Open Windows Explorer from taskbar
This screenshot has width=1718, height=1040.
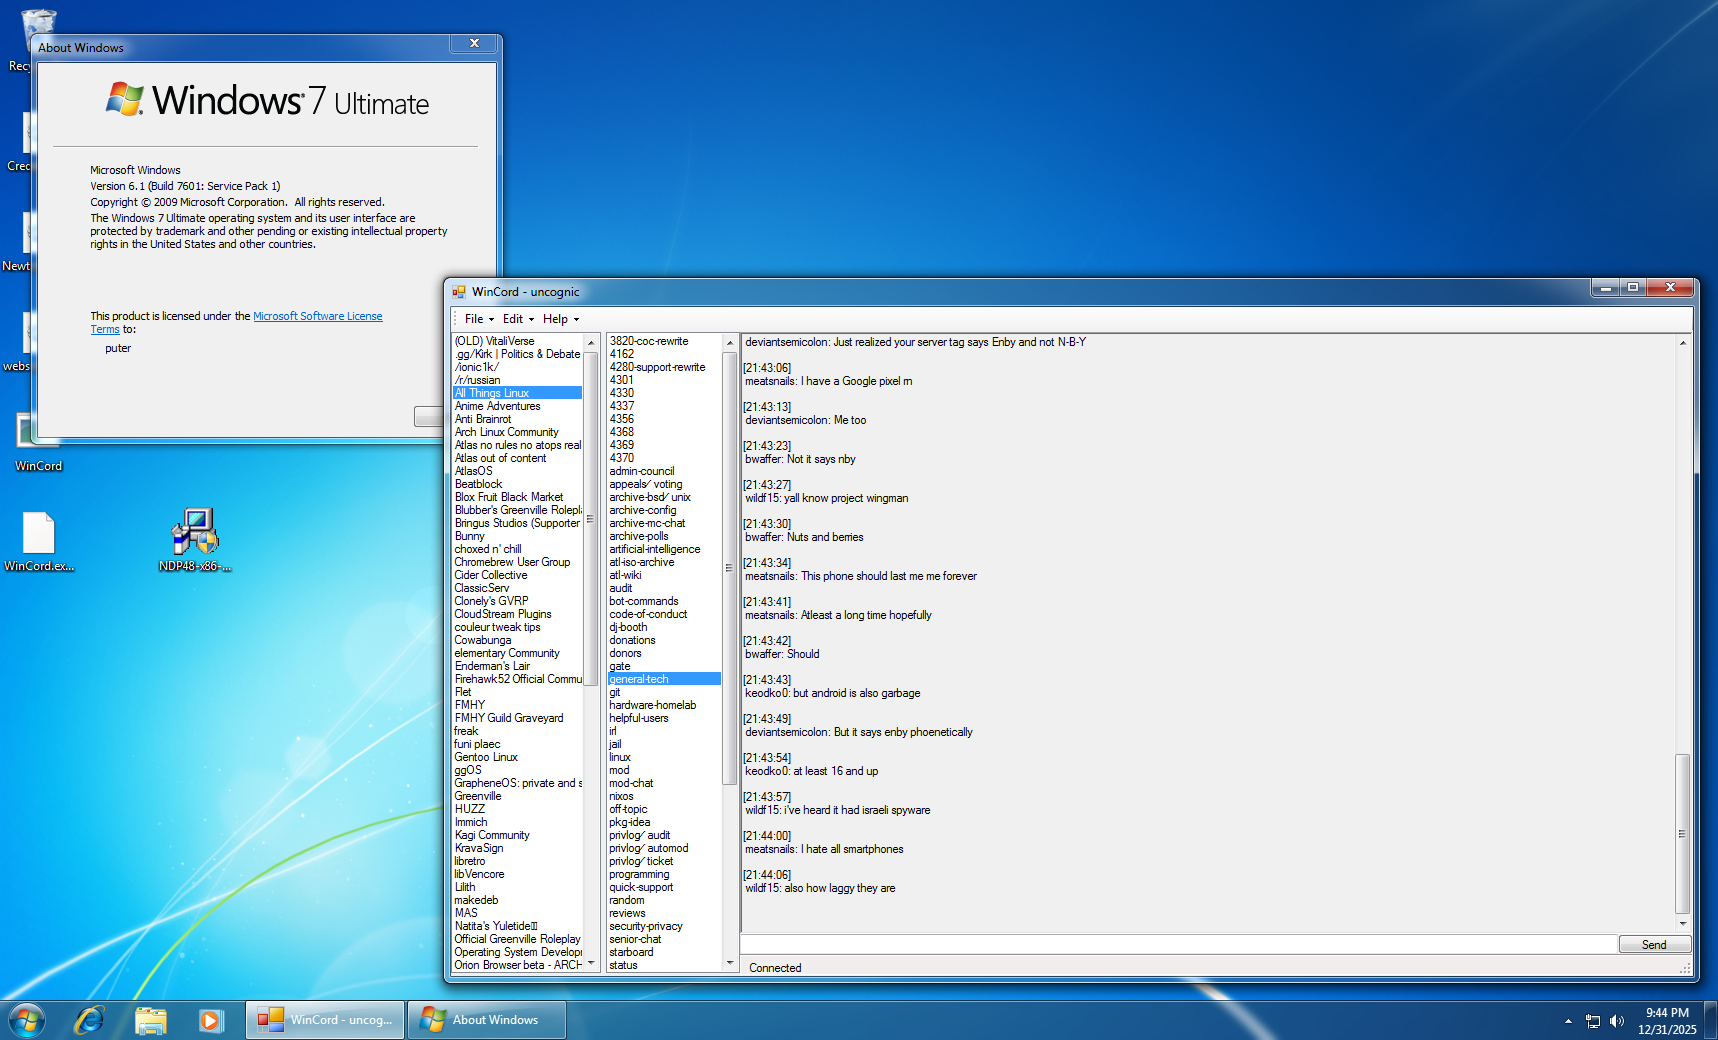tap(150, 1020)
